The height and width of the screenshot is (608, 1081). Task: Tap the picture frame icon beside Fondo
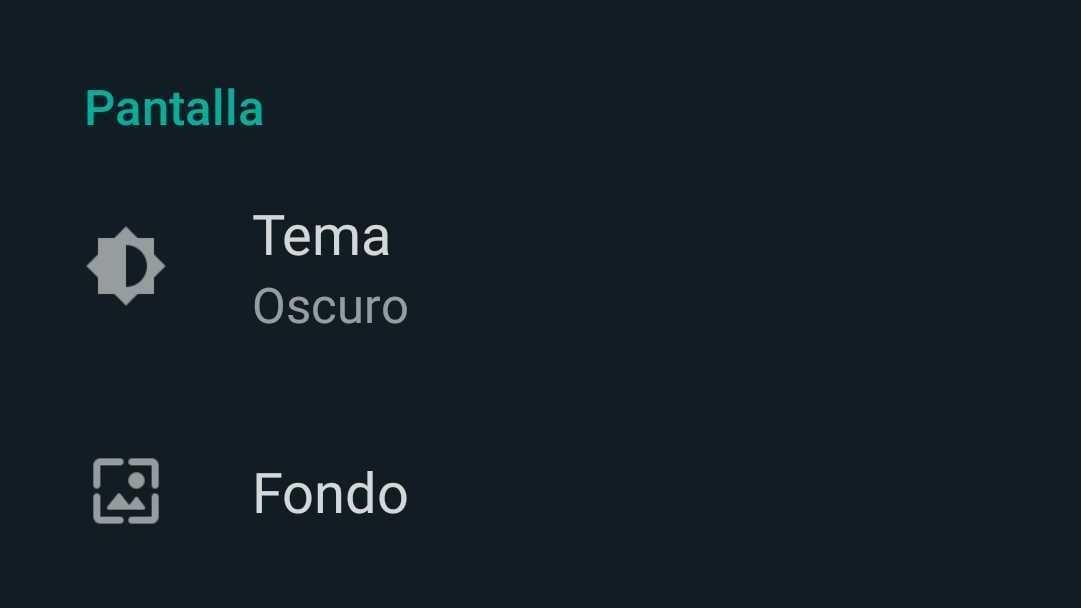point(126,491)
